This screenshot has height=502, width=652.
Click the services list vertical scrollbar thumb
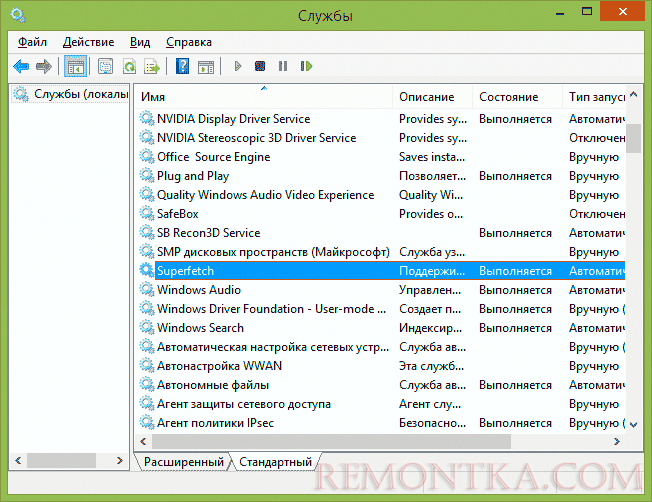[x=633, y=138]
